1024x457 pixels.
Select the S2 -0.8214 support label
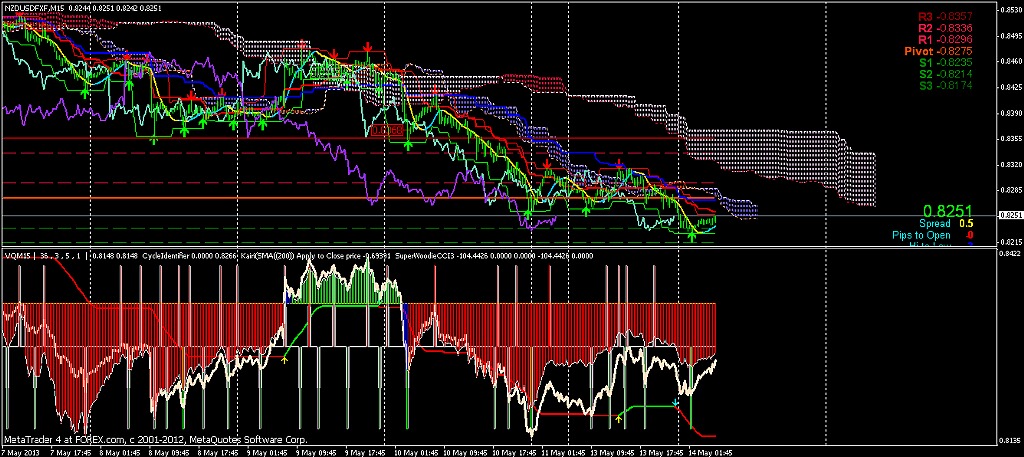[946, 74]
